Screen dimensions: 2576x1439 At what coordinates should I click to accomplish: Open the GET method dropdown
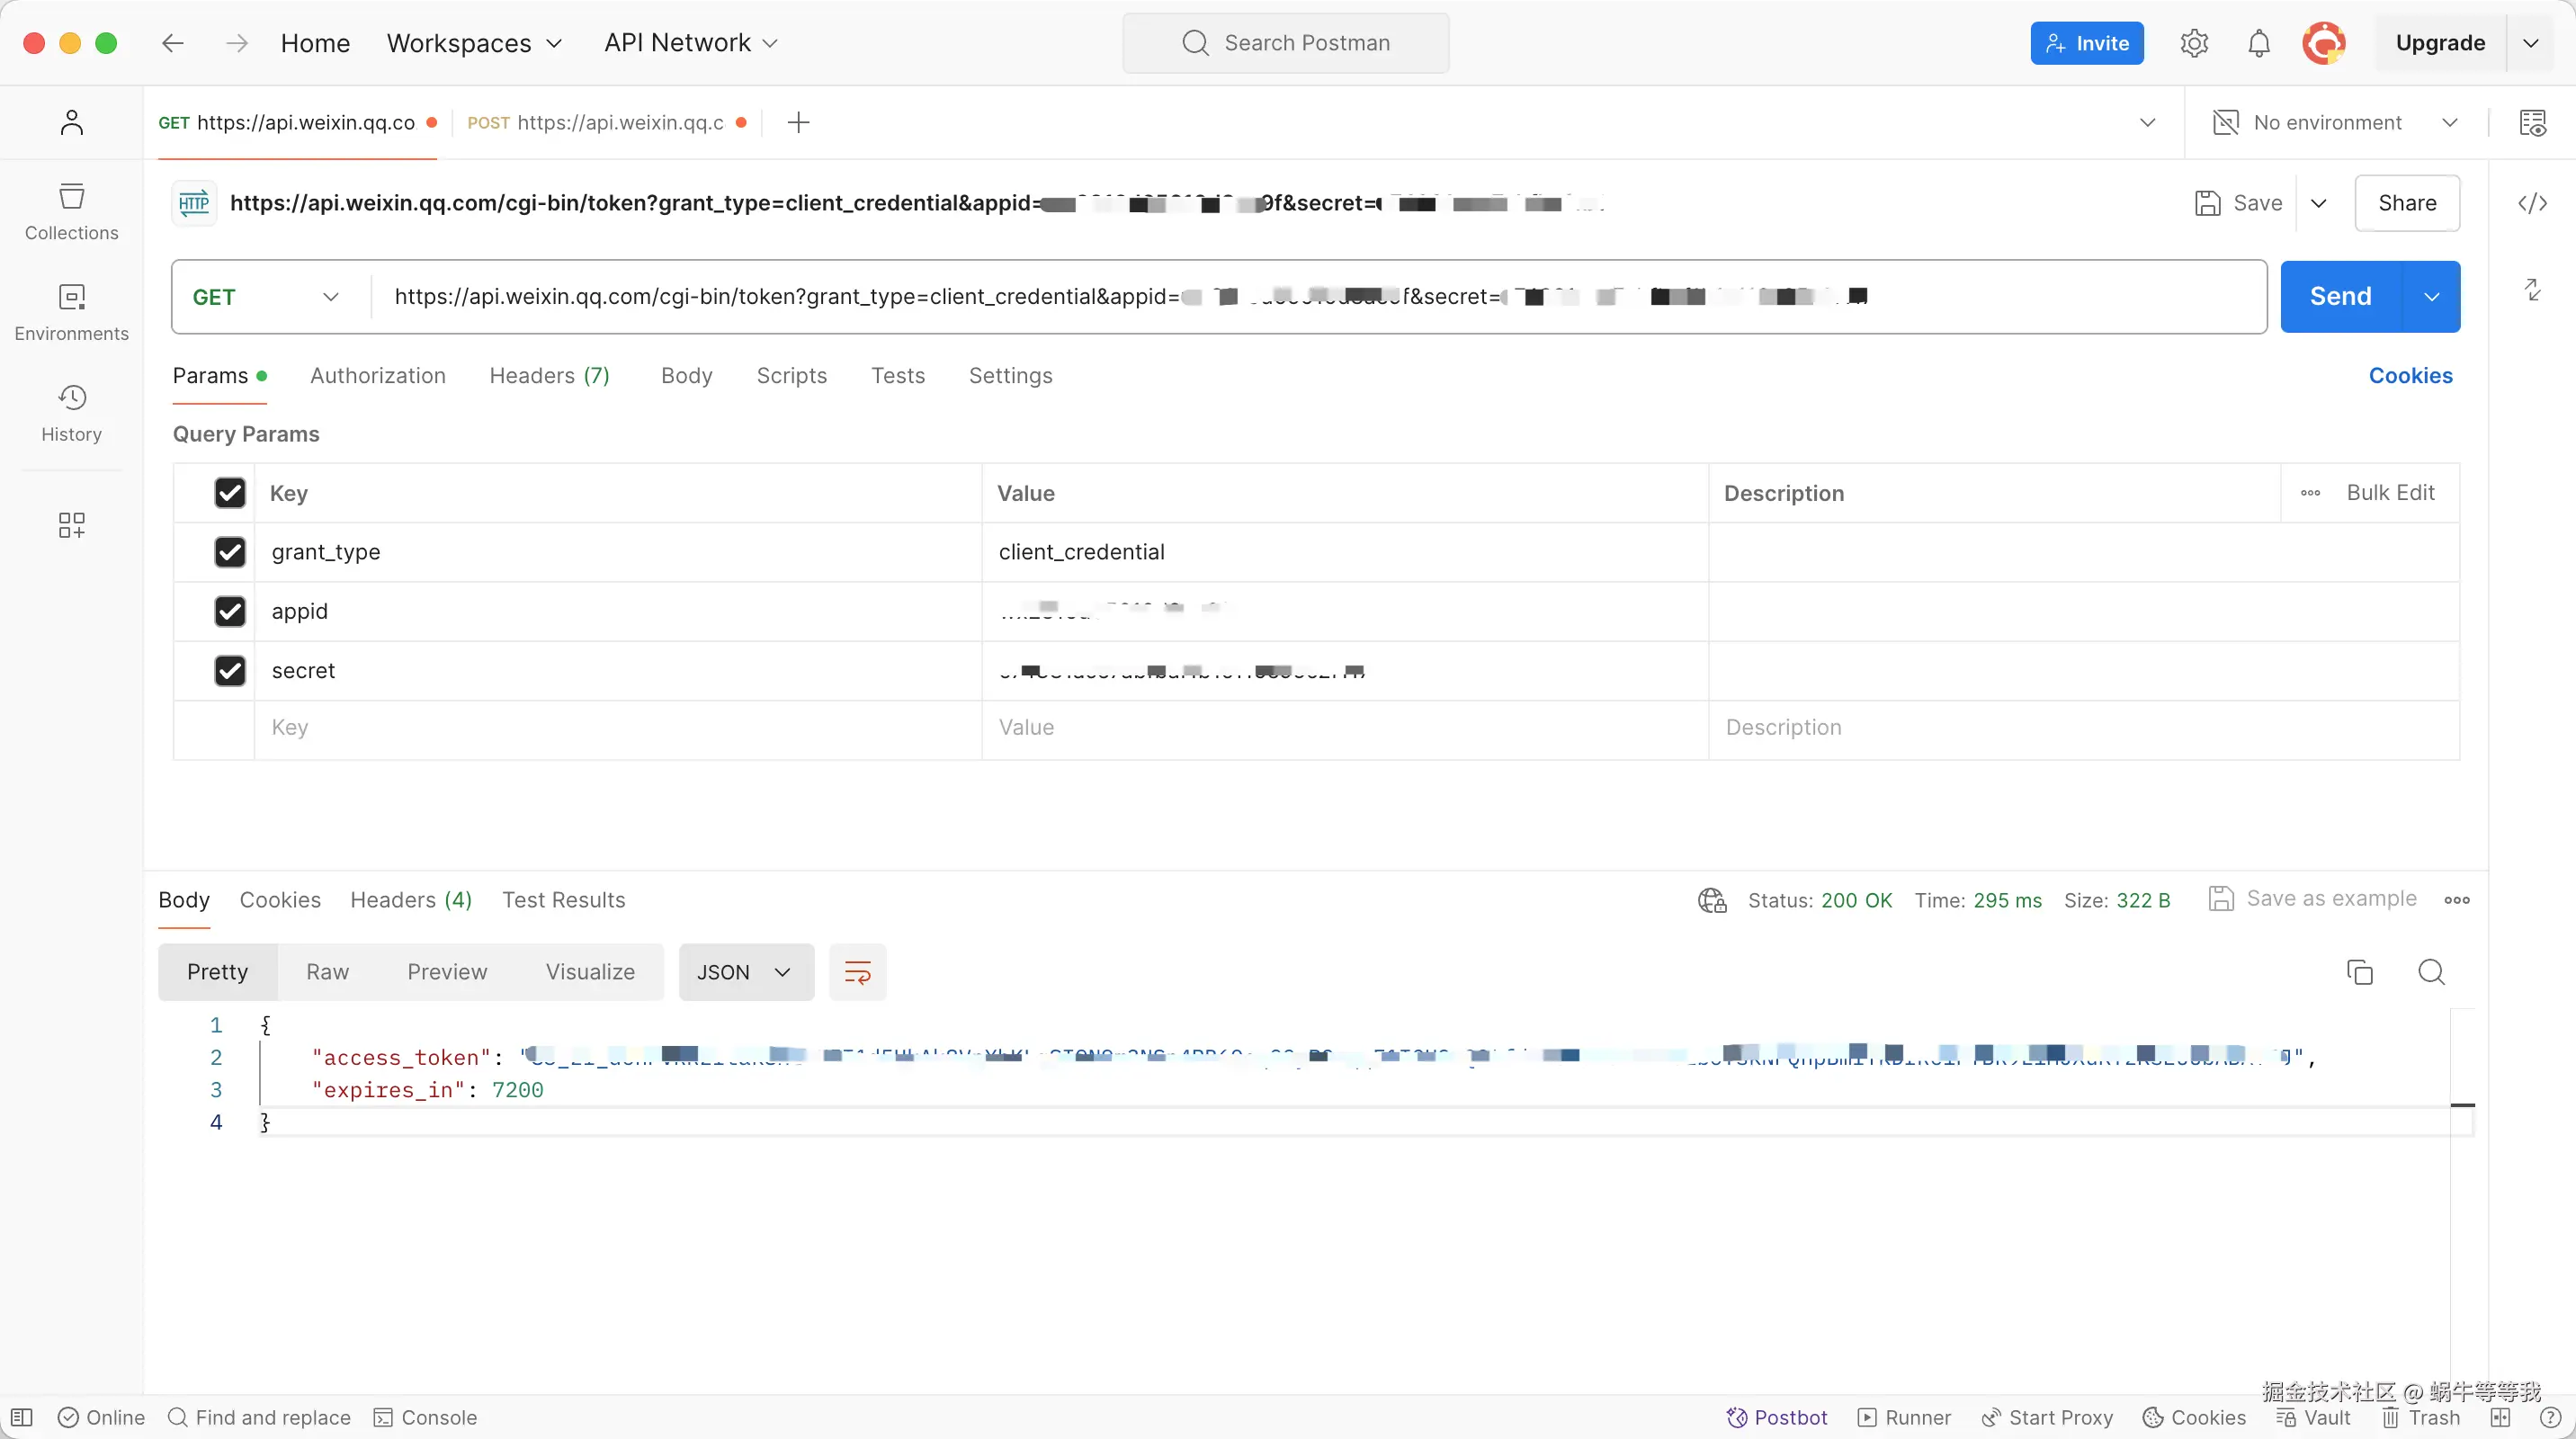[x=266, y=297]
